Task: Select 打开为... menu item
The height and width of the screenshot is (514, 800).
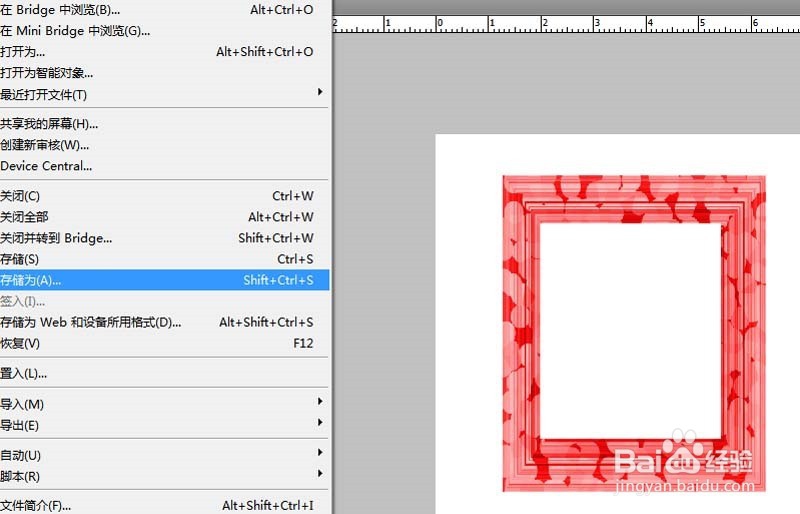Action: coord(164,52)
